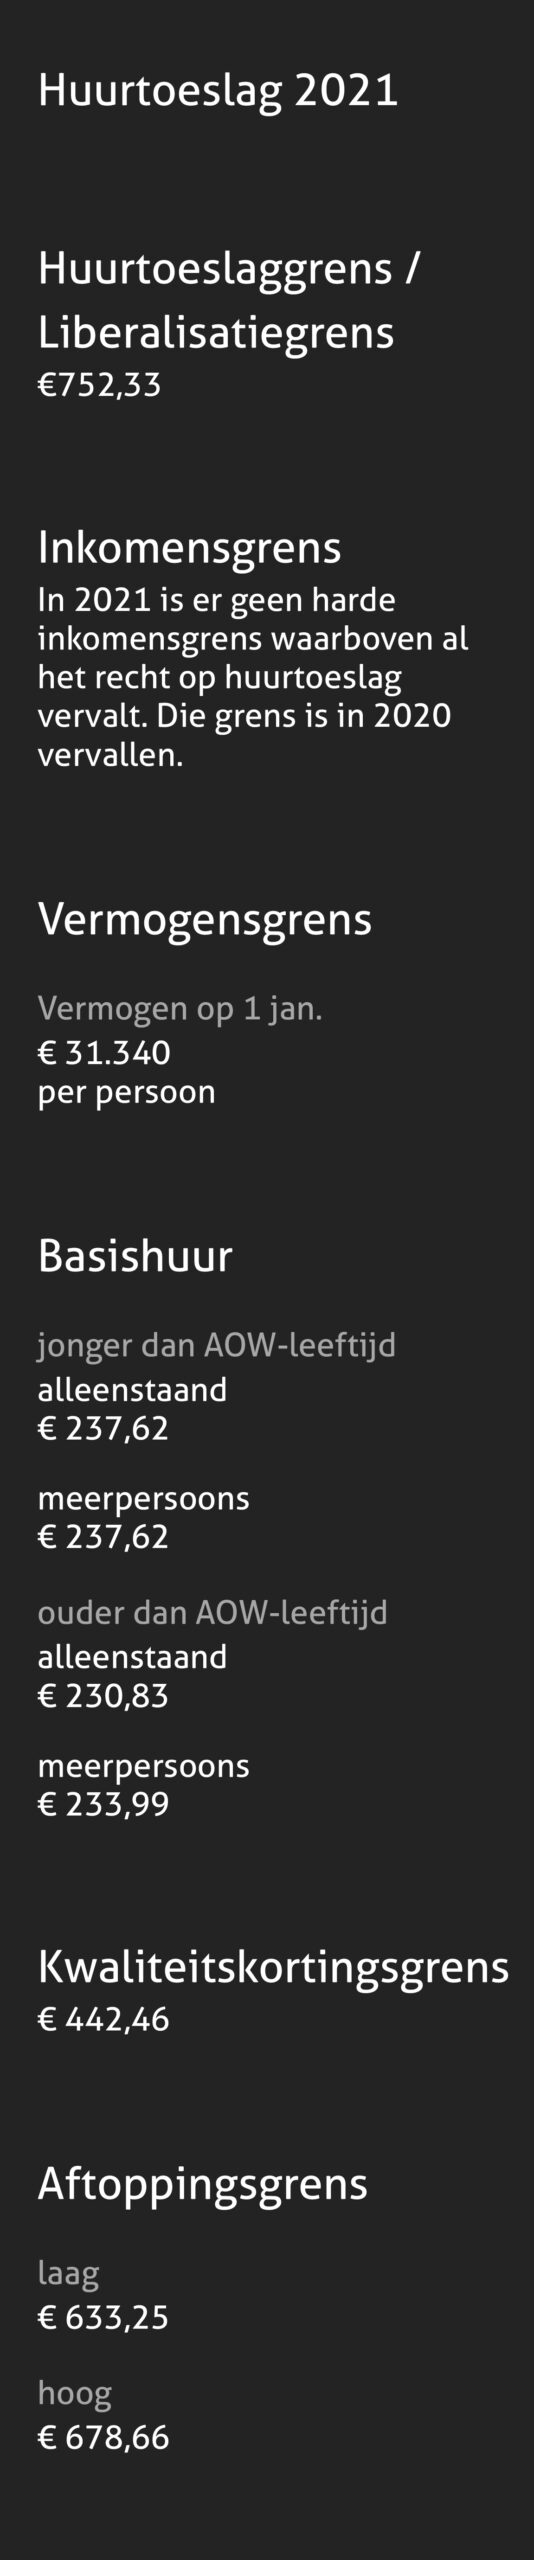Select the jonger dan AOW-leeftijd label
The height and width of the screenshot is (2560, 534).
[x=217, y=1346]
